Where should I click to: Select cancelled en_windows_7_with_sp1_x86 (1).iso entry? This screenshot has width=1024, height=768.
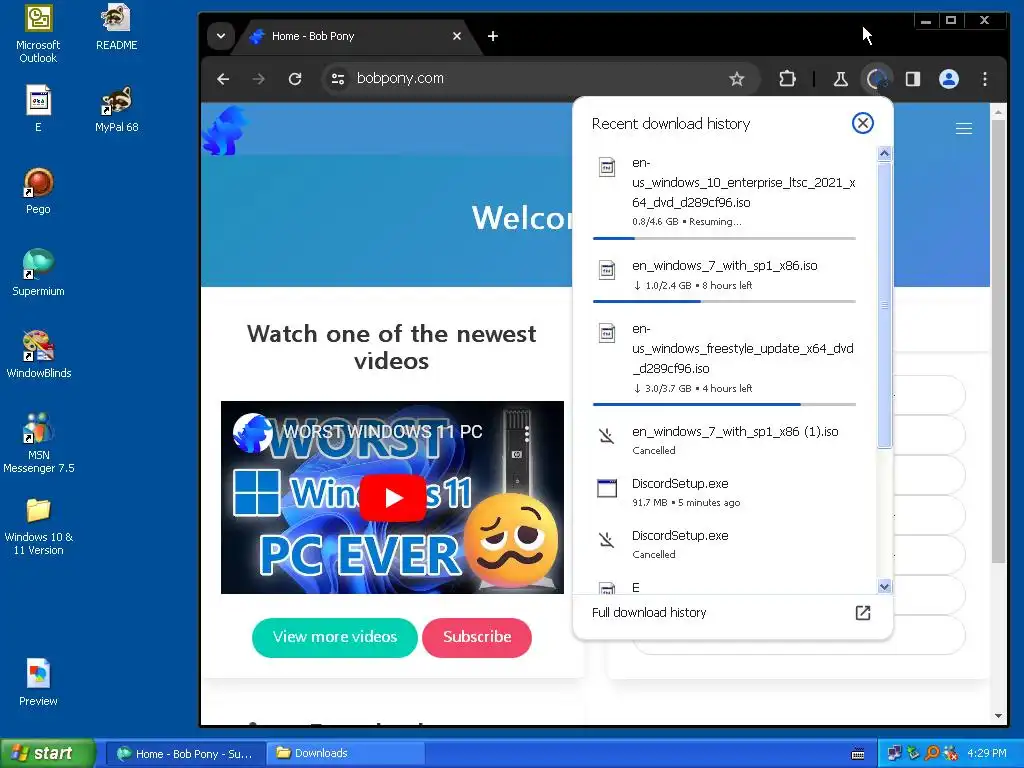click(x=724, y=440)
